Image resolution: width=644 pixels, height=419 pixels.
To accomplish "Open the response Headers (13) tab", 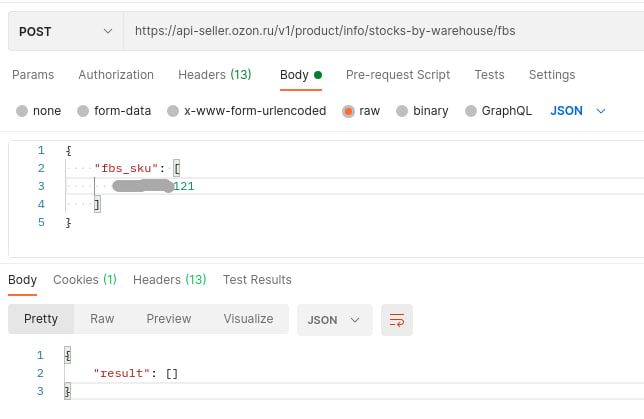I will [x=170, y=280].
